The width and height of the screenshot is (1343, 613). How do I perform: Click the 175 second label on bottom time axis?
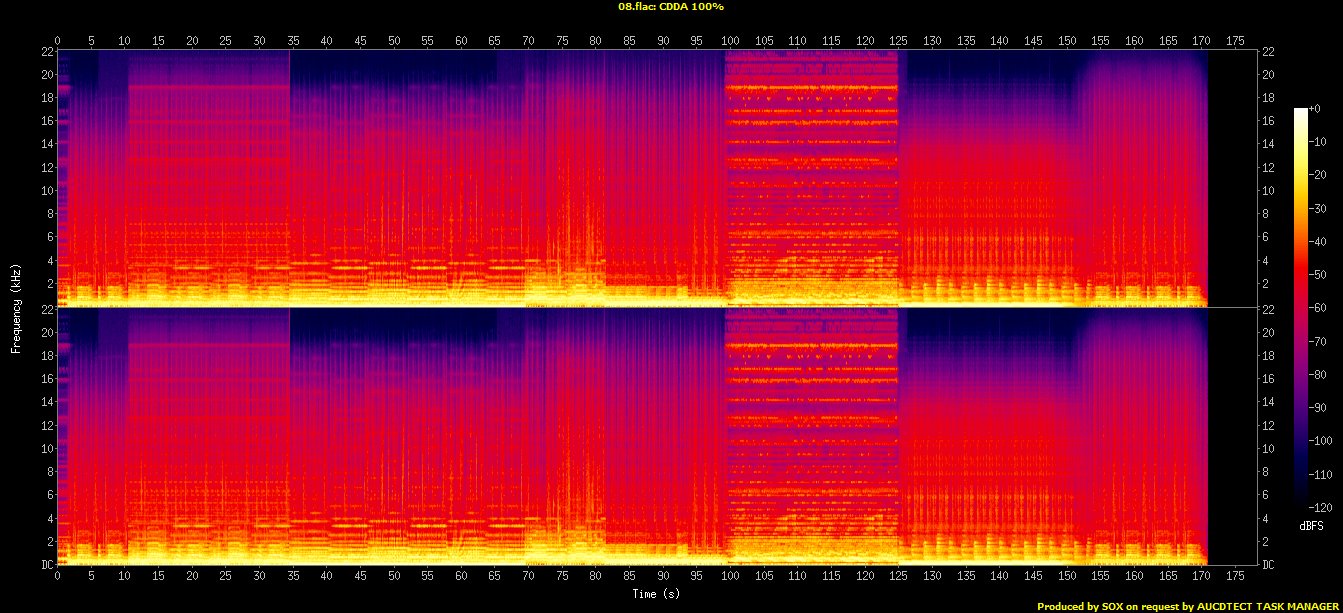(1235, 576)
